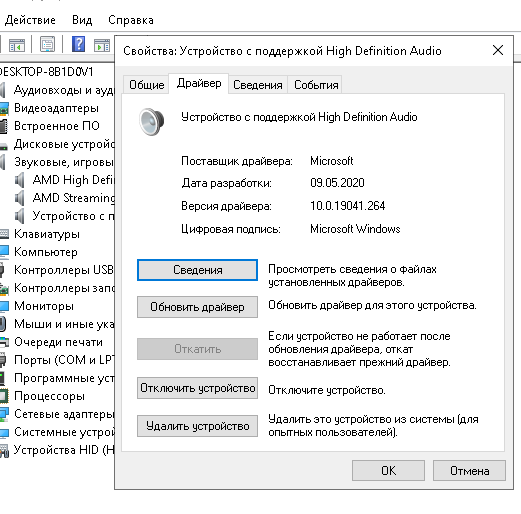Switch to the Сведения tab
Viewport: 521px width, 514px height.
[258, 85]
